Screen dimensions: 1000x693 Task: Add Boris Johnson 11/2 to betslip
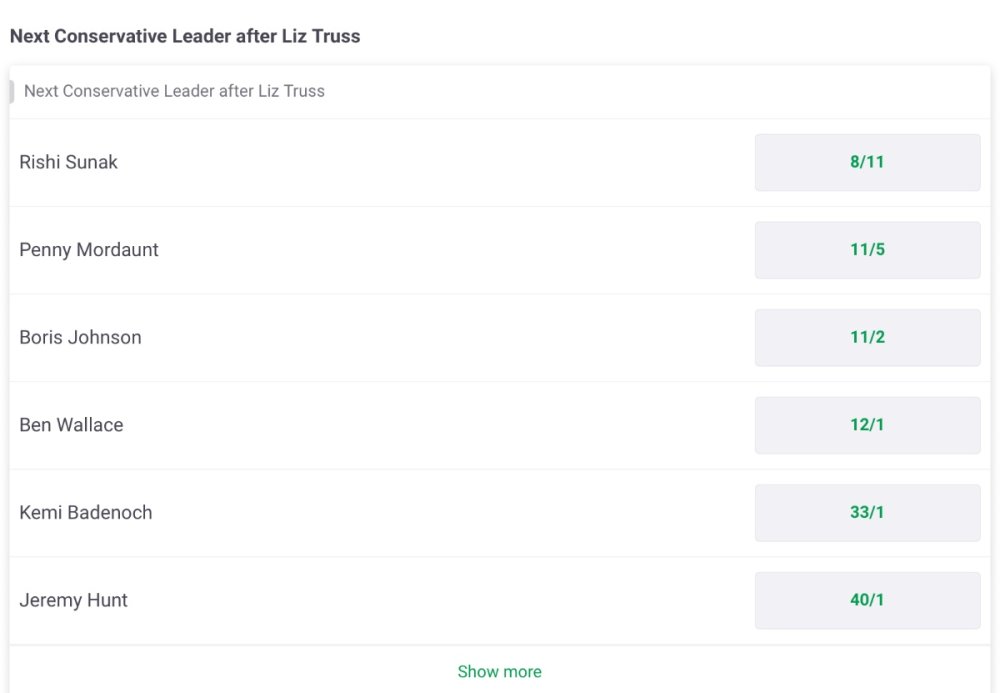click(x=867, y=337)
